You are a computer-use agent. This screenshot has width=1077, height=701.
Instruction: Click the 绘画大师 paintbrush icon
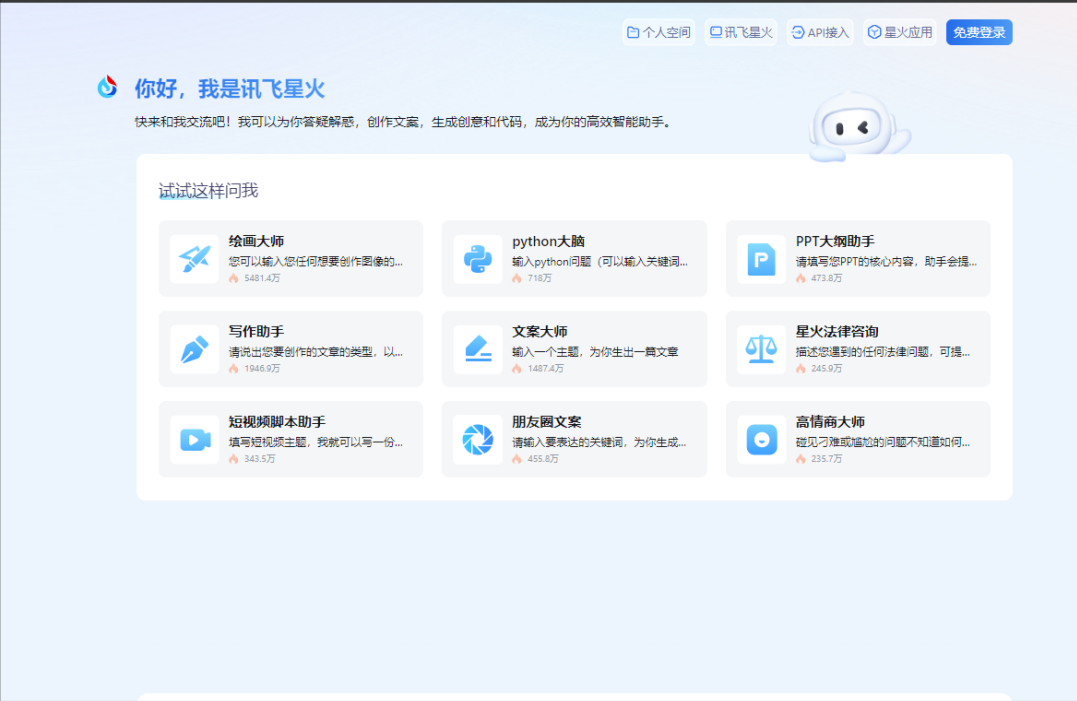(x=194, y=259)
